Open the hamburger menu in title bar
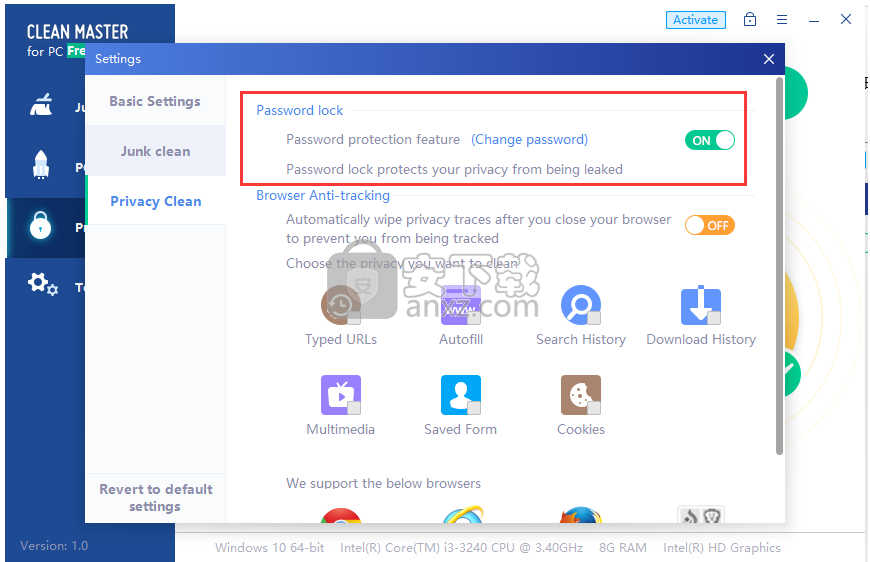 pyautogui.click(x=782, y=20)
